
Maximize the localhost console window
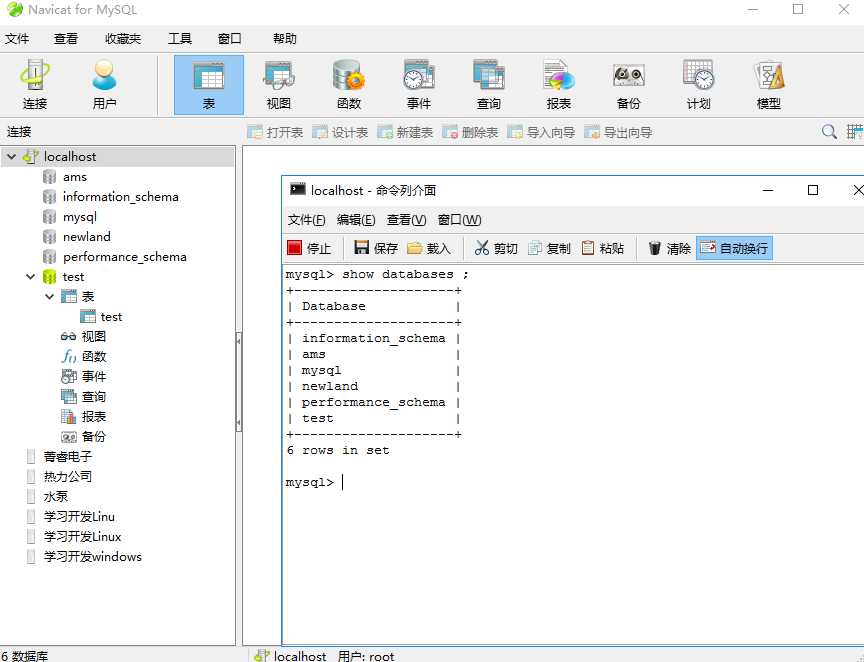click(812, 190)
